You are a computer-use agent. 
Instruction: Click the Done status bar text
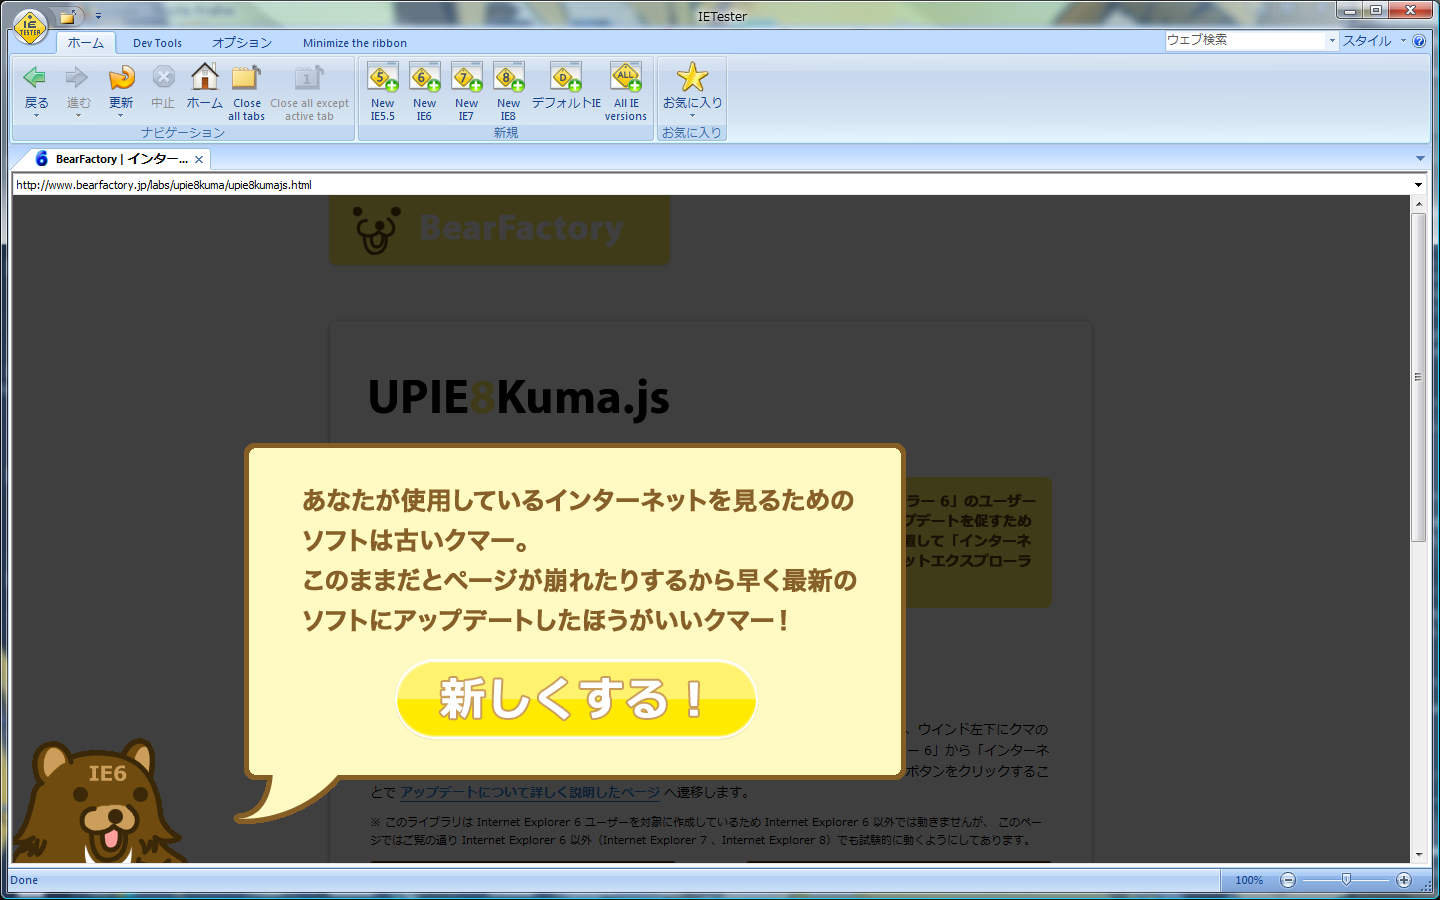pyautogui.click(x=24, y=880)
